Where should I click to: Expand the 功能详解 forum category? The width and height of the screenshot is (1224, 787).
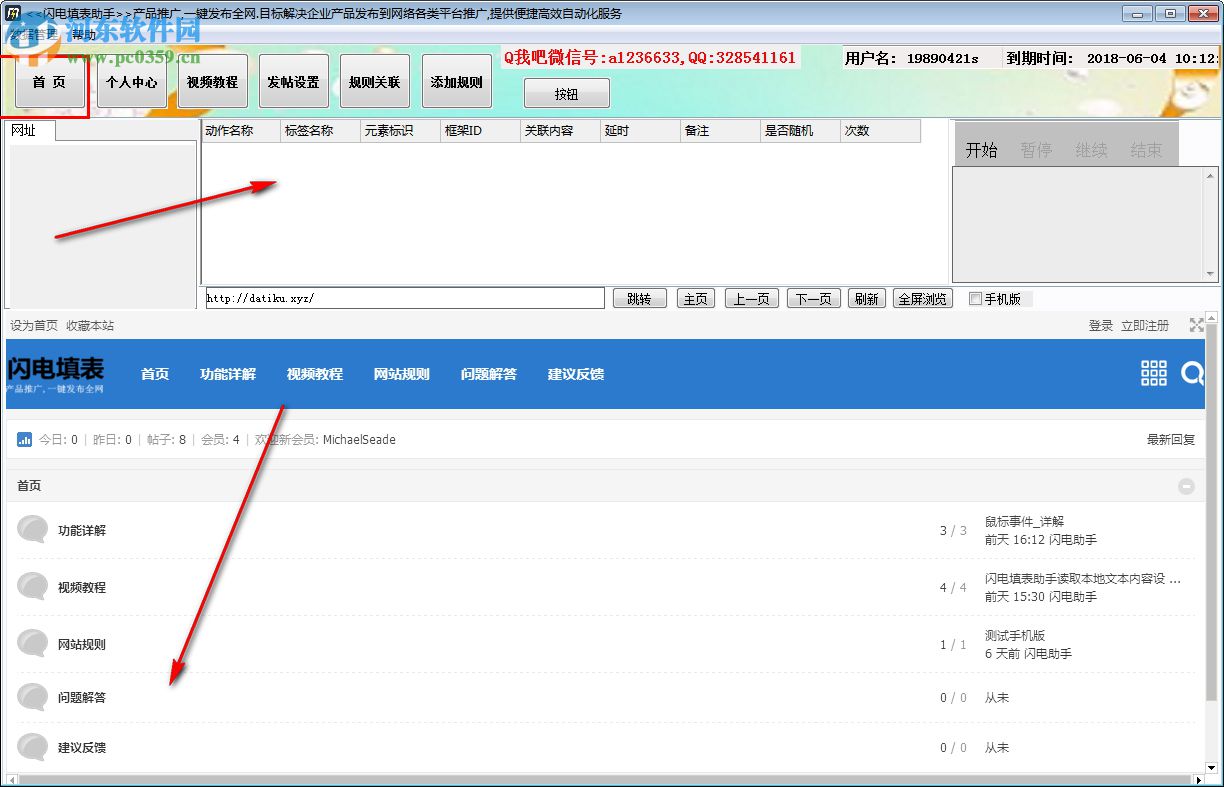pyautogui.click(x=84, y=529)
